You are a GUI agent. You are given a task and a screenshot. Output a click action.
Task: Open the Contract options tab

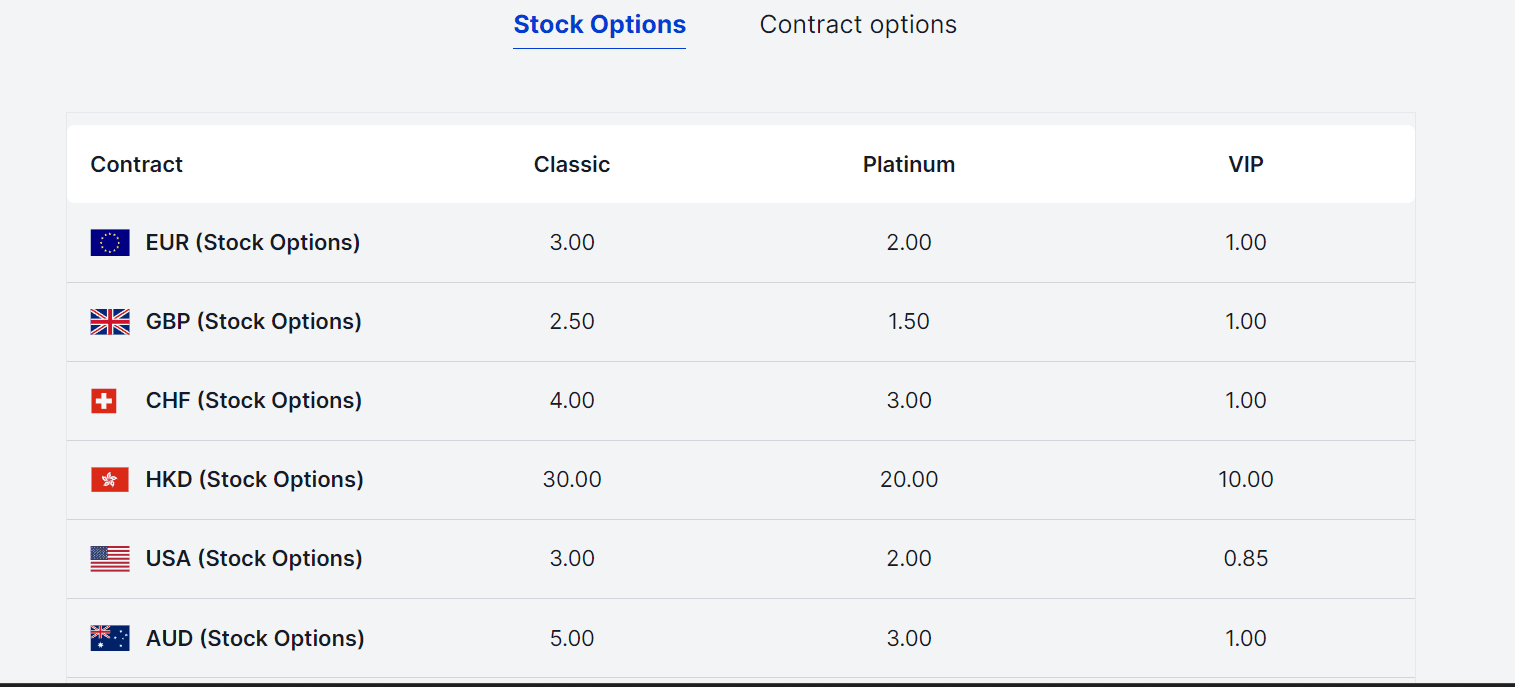point(858,25)
